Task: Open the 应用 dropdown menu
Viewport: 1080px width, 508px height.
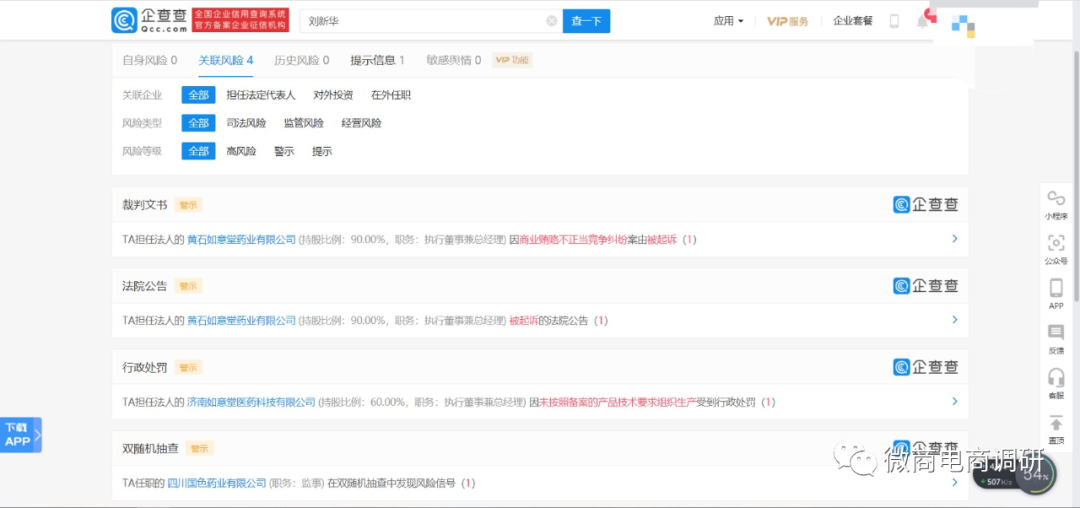Action: pyautogui.click(x=728, y=21)
